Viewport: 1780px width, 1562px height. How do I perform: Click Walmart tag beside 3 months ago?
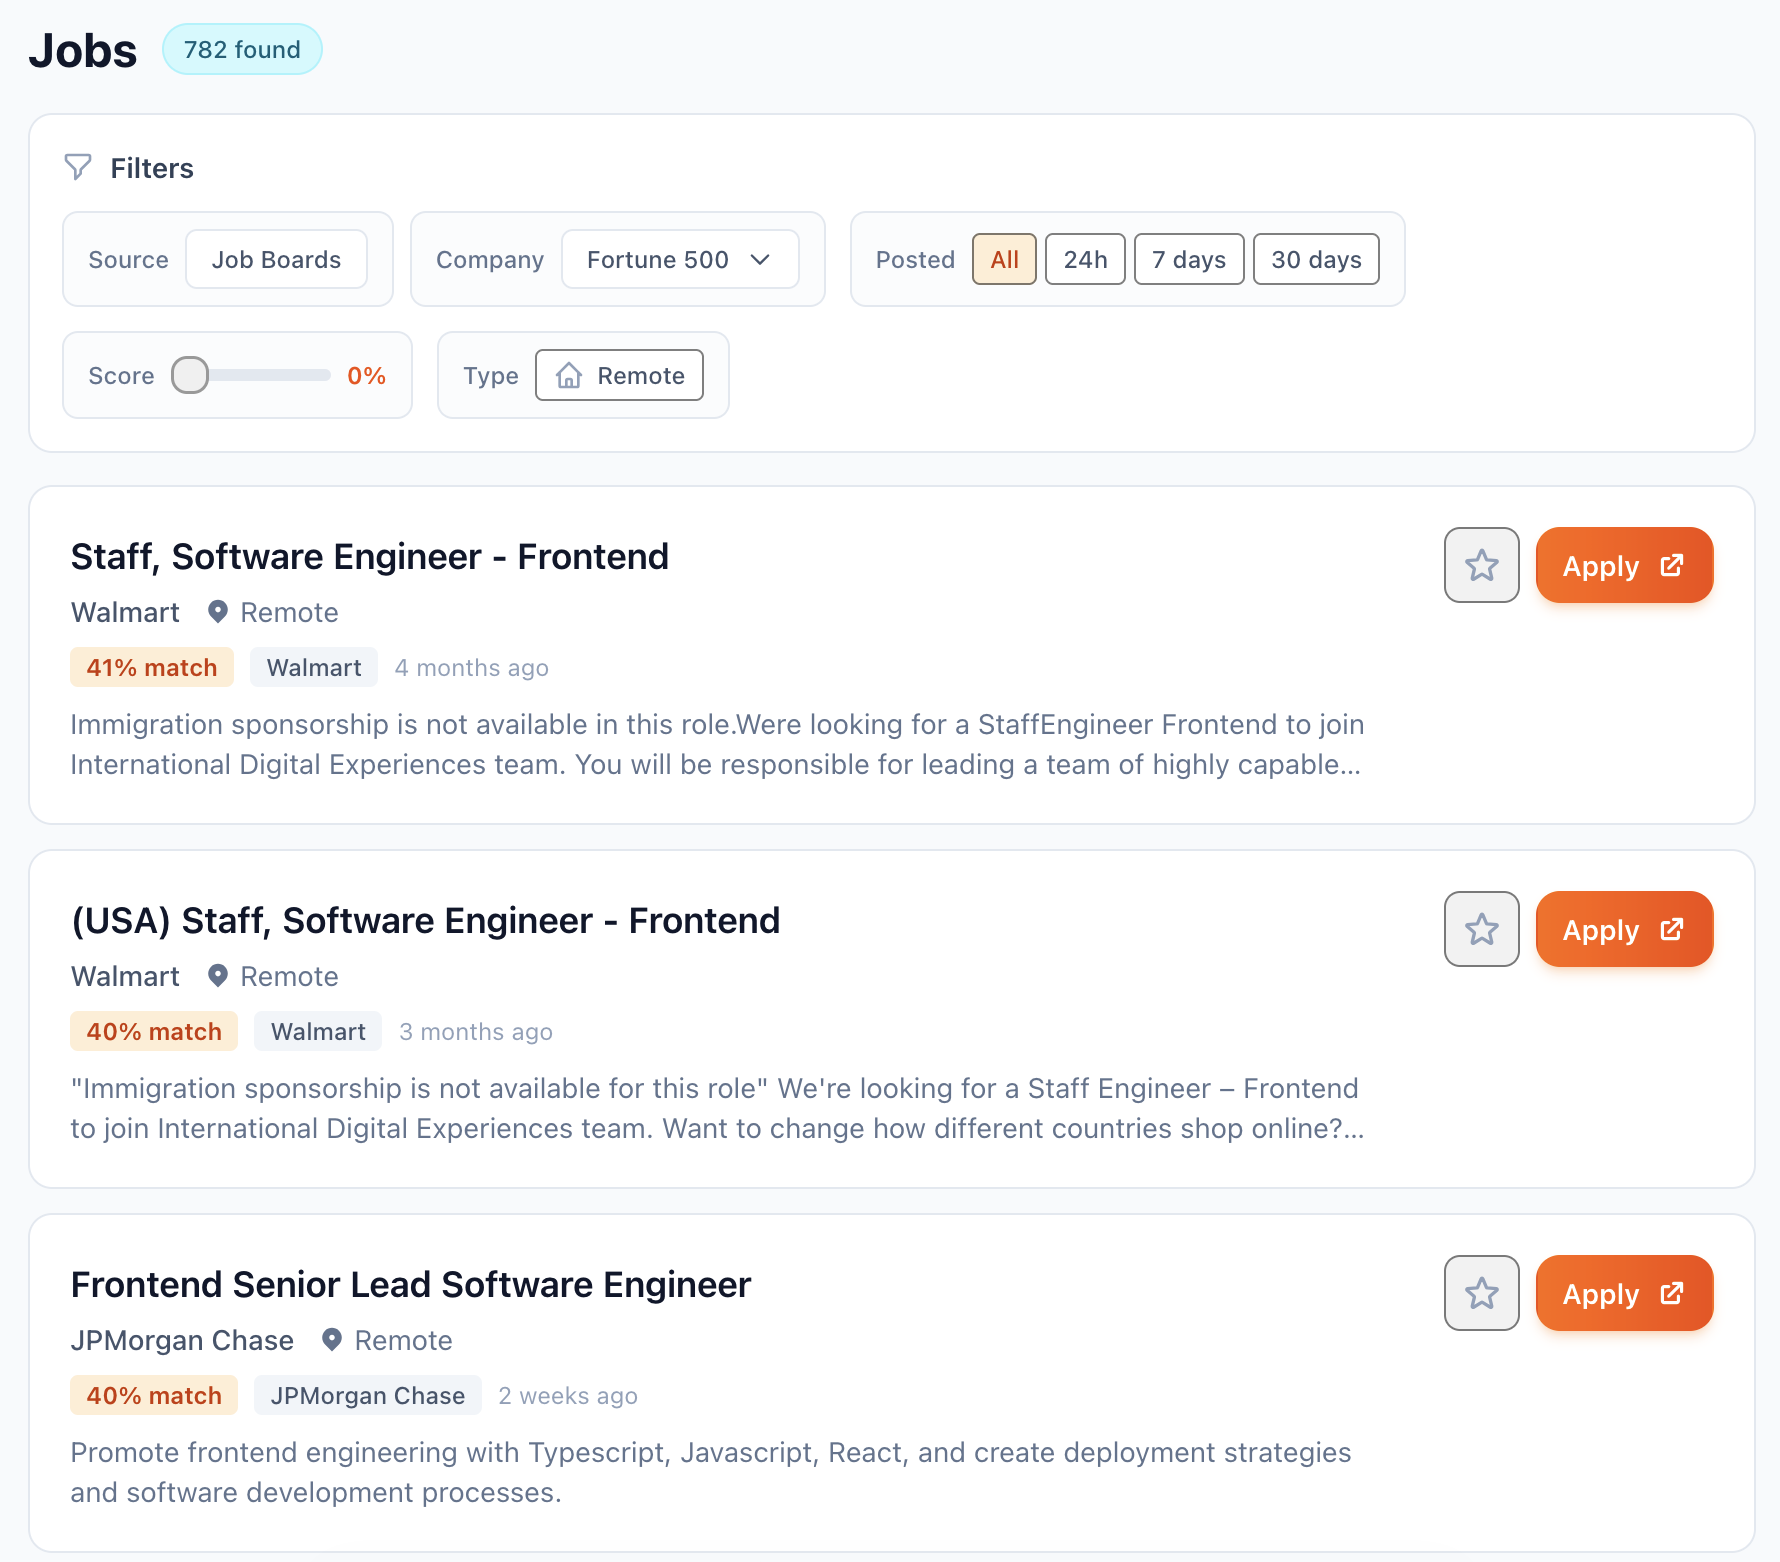(318, 1031)
